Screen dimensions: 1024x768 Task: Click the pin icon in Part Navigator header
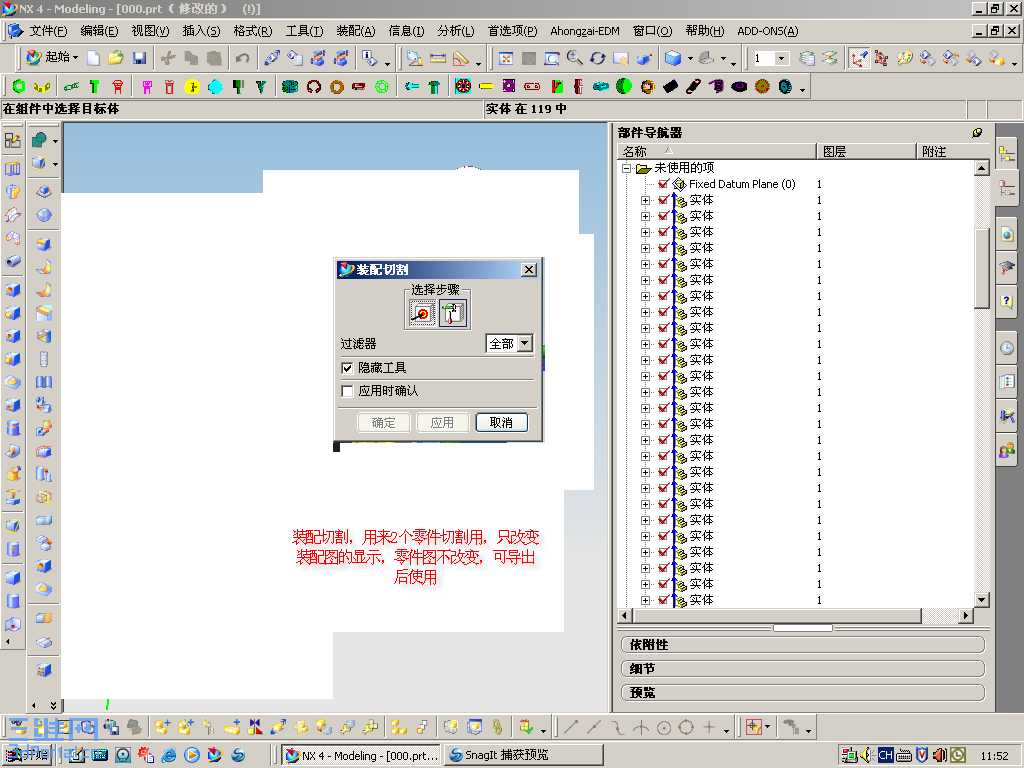tap(977, 133)
